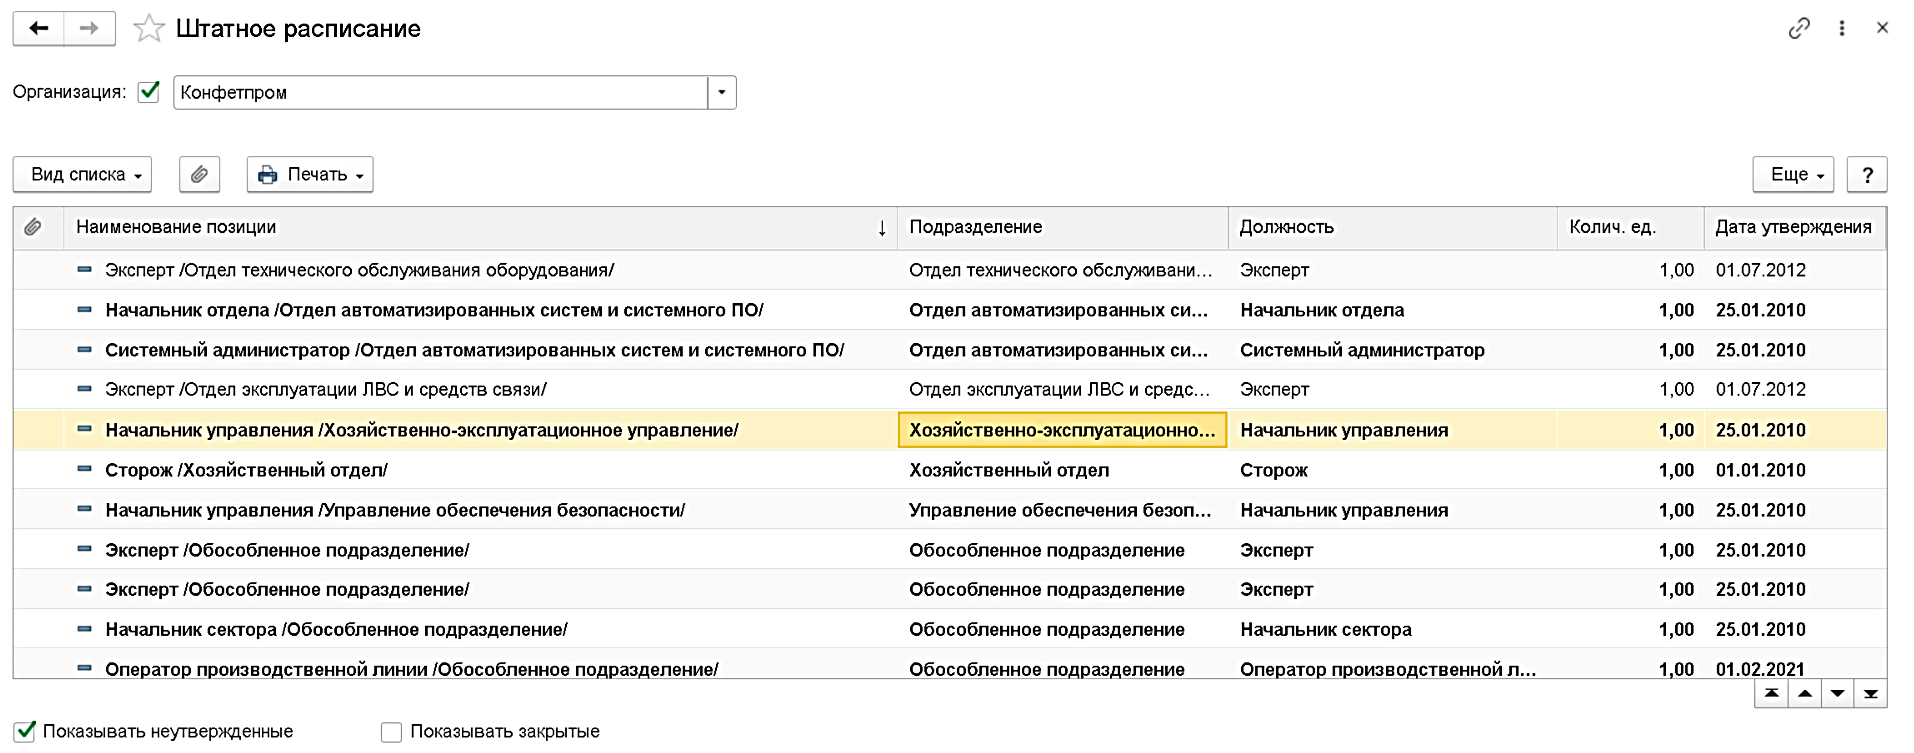The image size is (1914, 753).
Task: Jump to the first row with the top arrow
Action: pyautogui.click(x=1771, y=693)
